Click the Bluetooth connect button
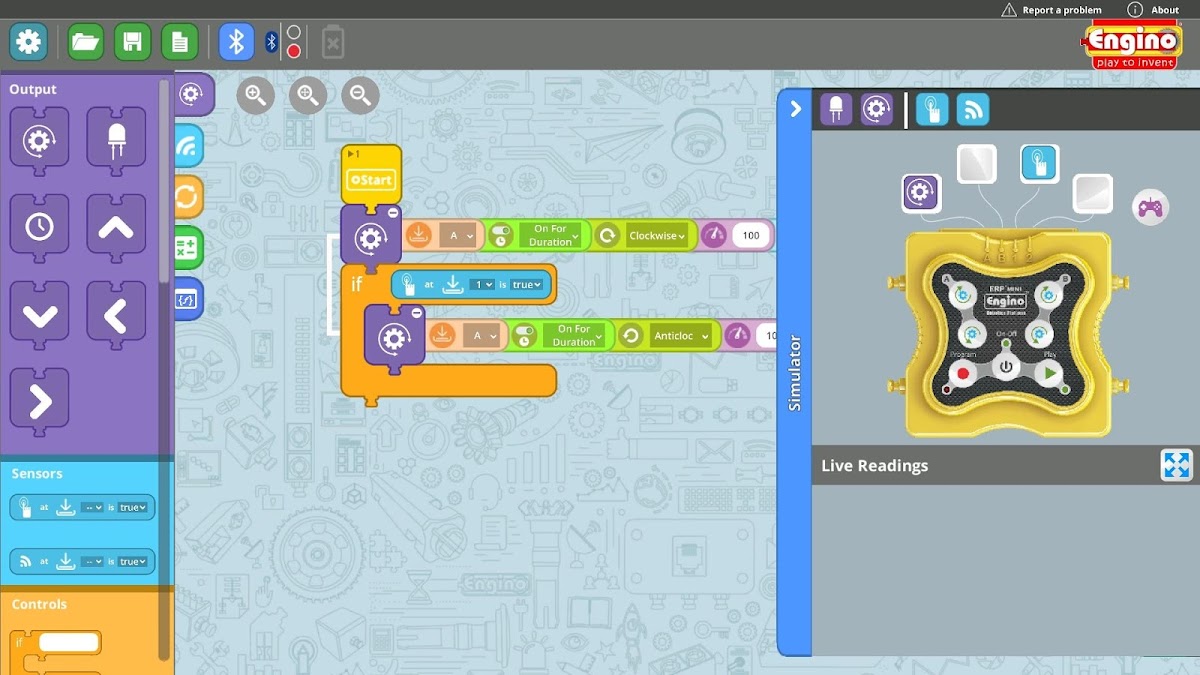1200x675 pixels. (236, 42)
